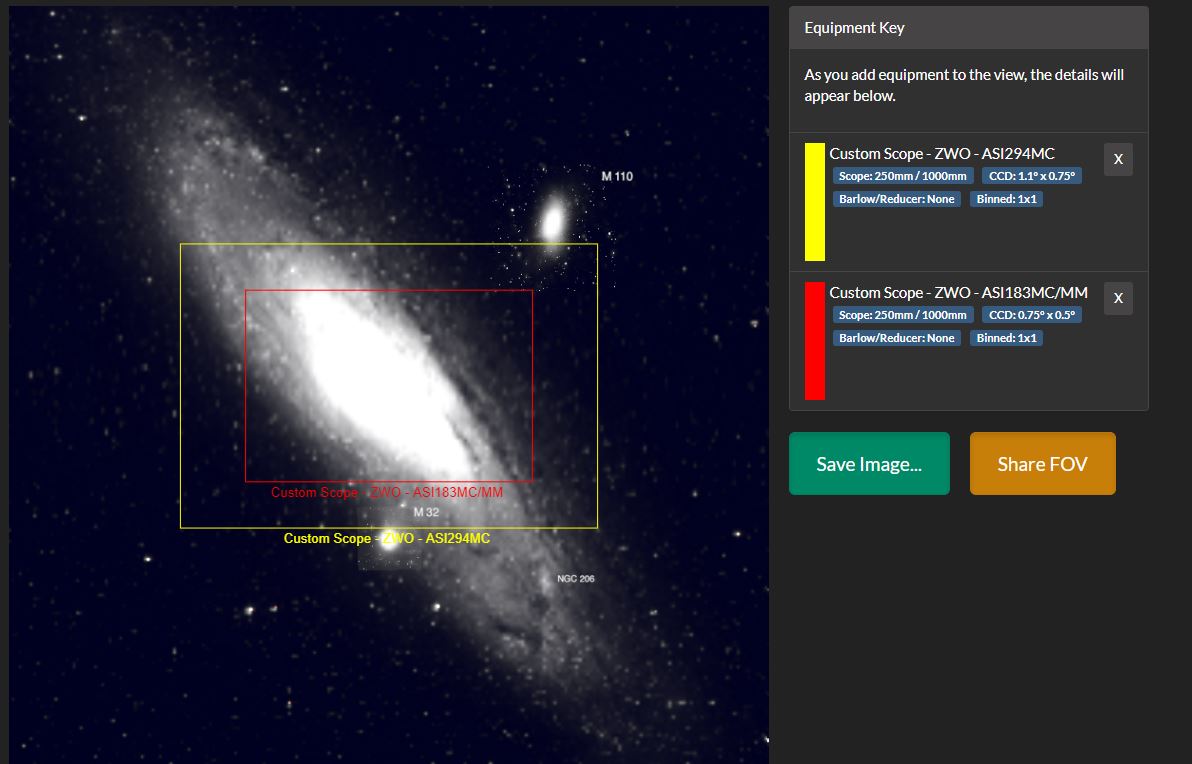
Task: Click Barlow/Reducer: None badge under ASI294MC
Action: [x=897, y=199]
